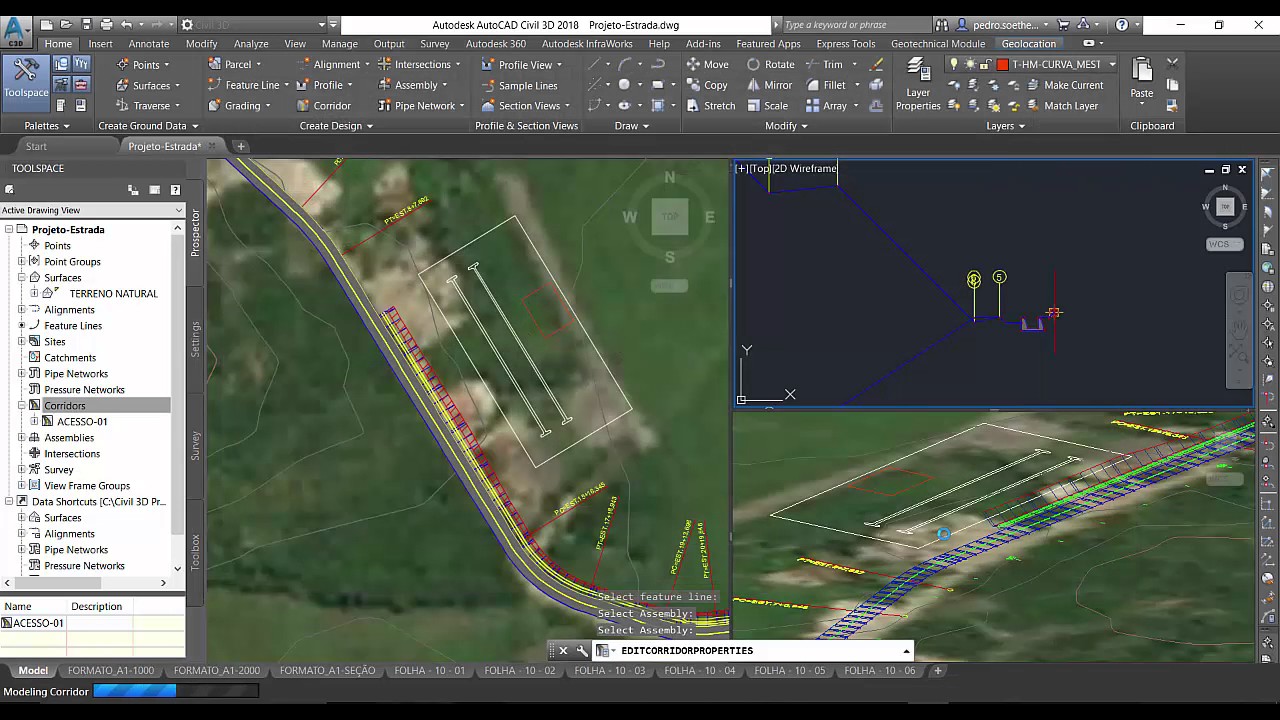Viewport: 1280px width, 720px height.
Task: Expand the ACESSO-01 corridor node
Action: click(34, 422)
